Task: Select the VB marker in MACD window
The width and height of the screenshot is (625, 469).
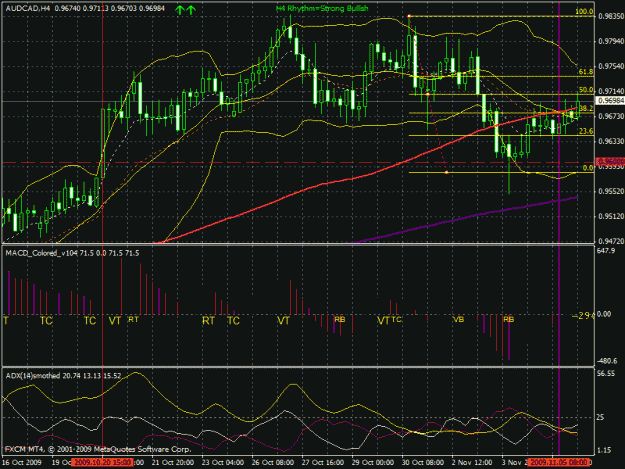Action: pos(458,320)
